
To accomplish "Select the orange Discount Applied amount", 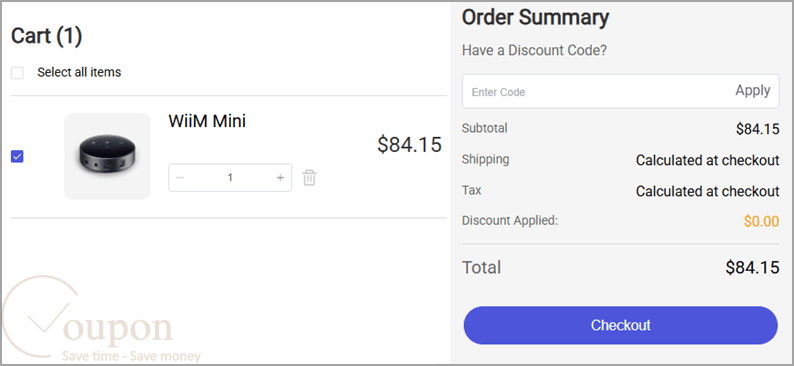I will tap(761, 221).
